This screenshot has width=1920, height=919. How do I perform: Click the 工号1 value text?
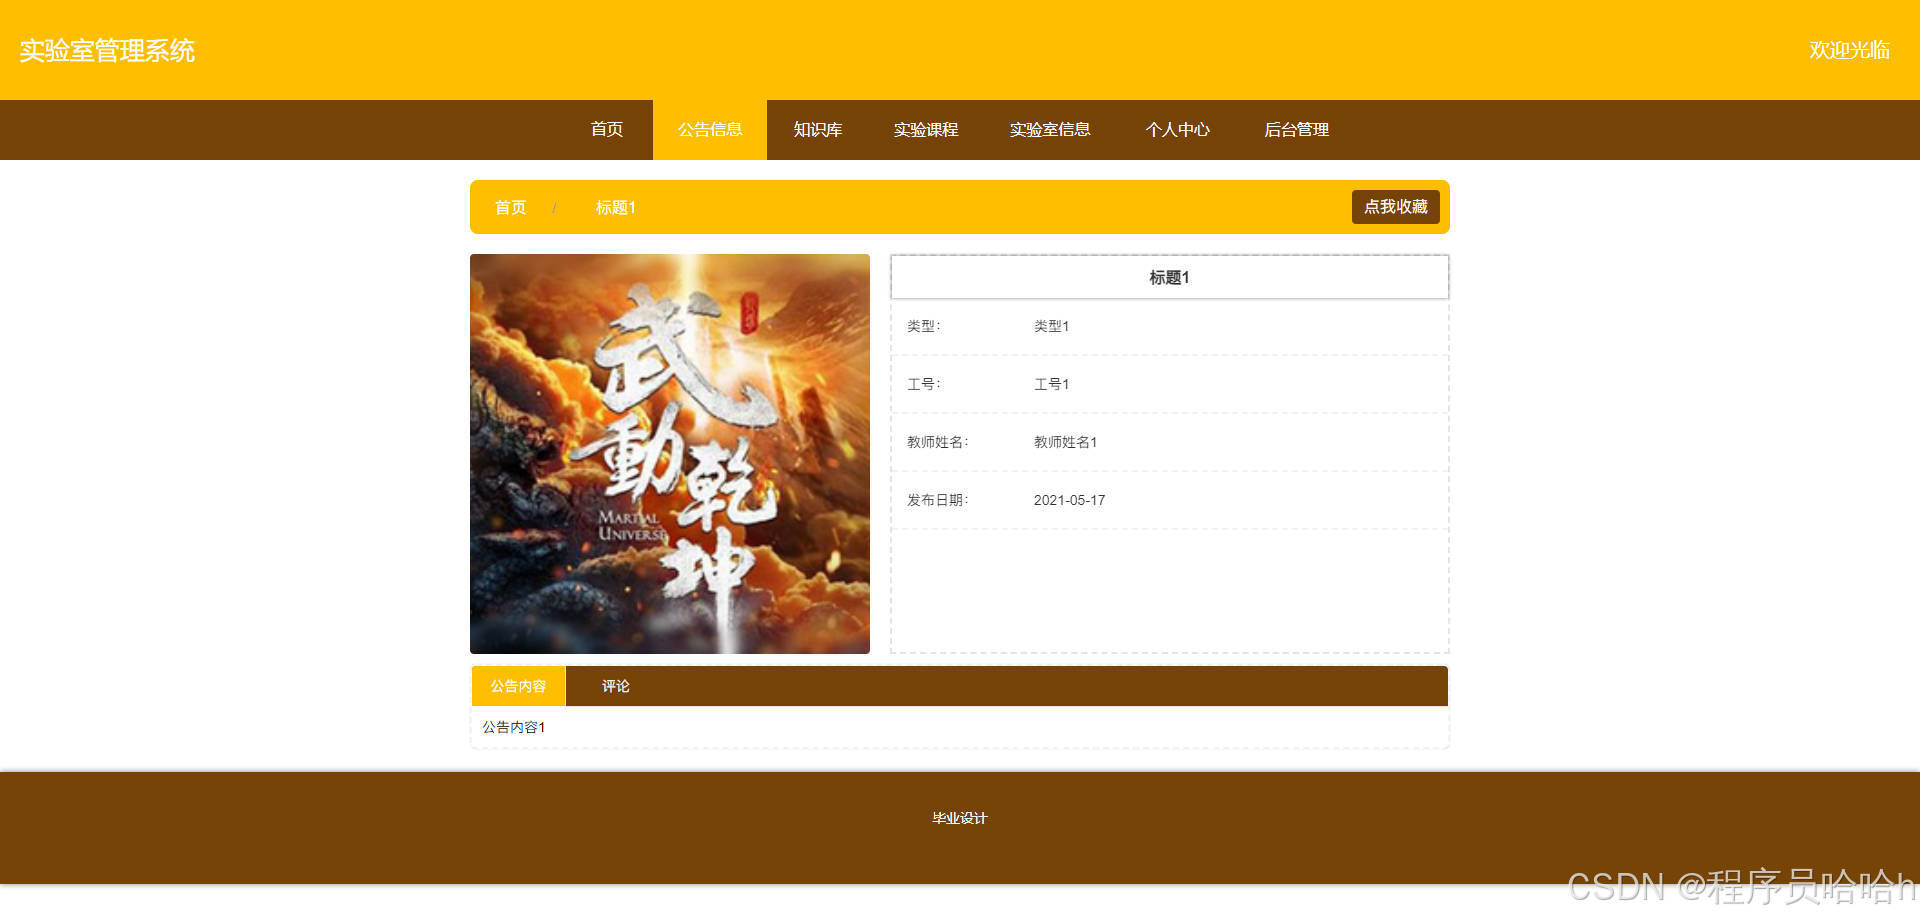click(1051, 384)
